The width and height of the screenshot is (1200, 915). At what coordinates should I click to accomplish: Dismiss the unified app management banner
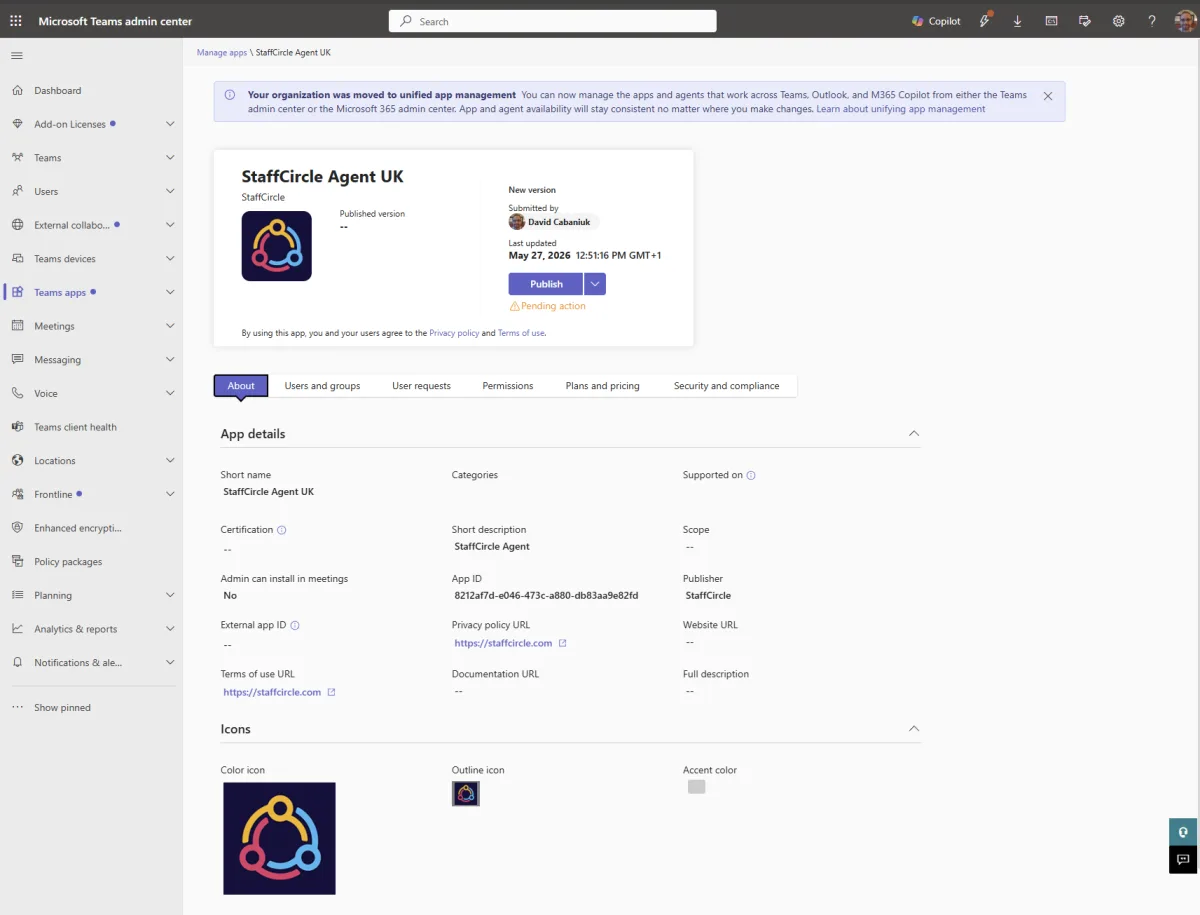tap(1048, 96)
